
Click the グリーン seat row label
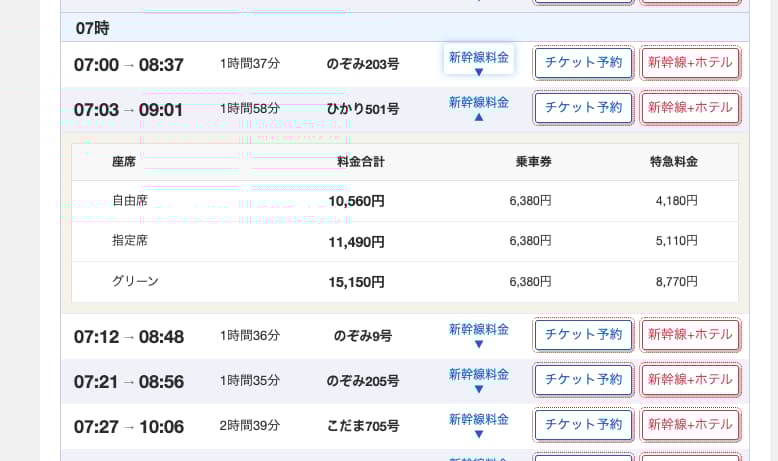(x=135, y=281)
